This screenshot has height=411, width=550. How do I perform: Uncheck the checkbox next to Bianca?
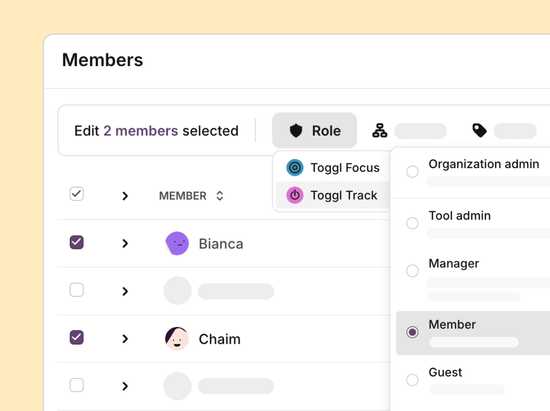click(x=76, y=242)
